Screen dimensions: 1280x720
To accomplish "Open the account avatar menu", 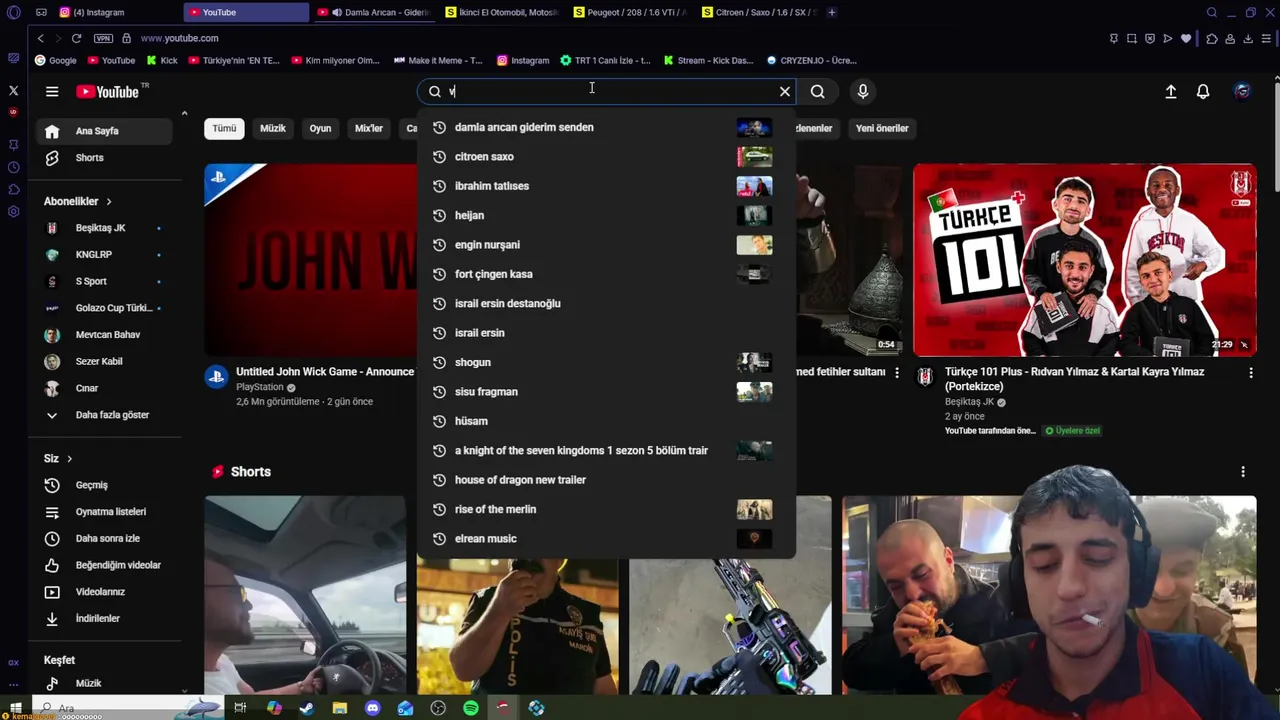I will click(1242, 91).
